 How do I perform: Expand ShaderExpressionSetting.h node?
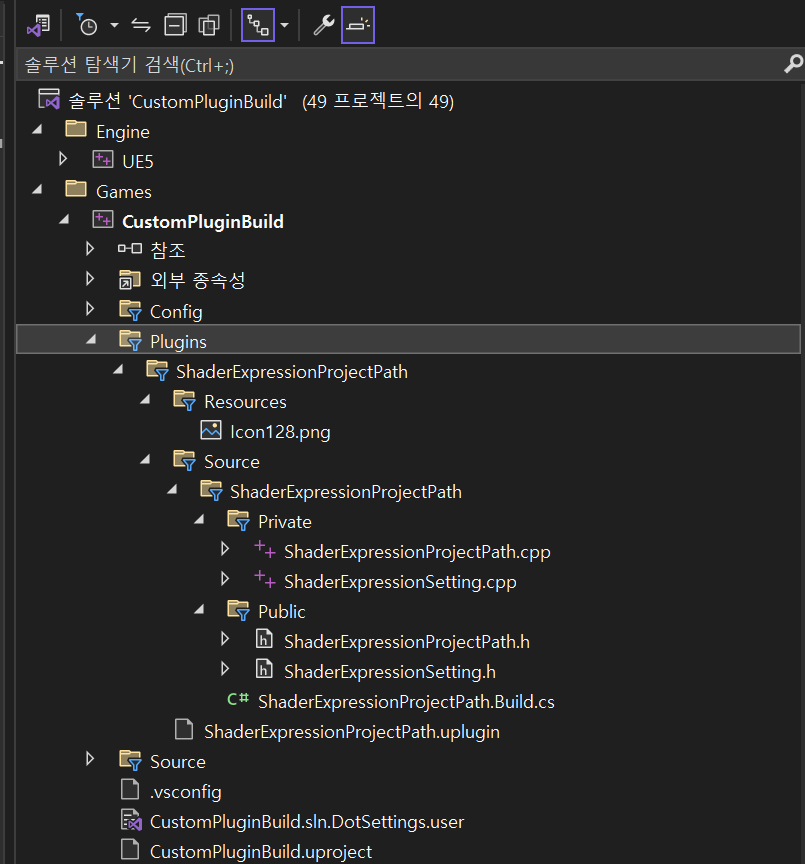[x=225, y=668]
